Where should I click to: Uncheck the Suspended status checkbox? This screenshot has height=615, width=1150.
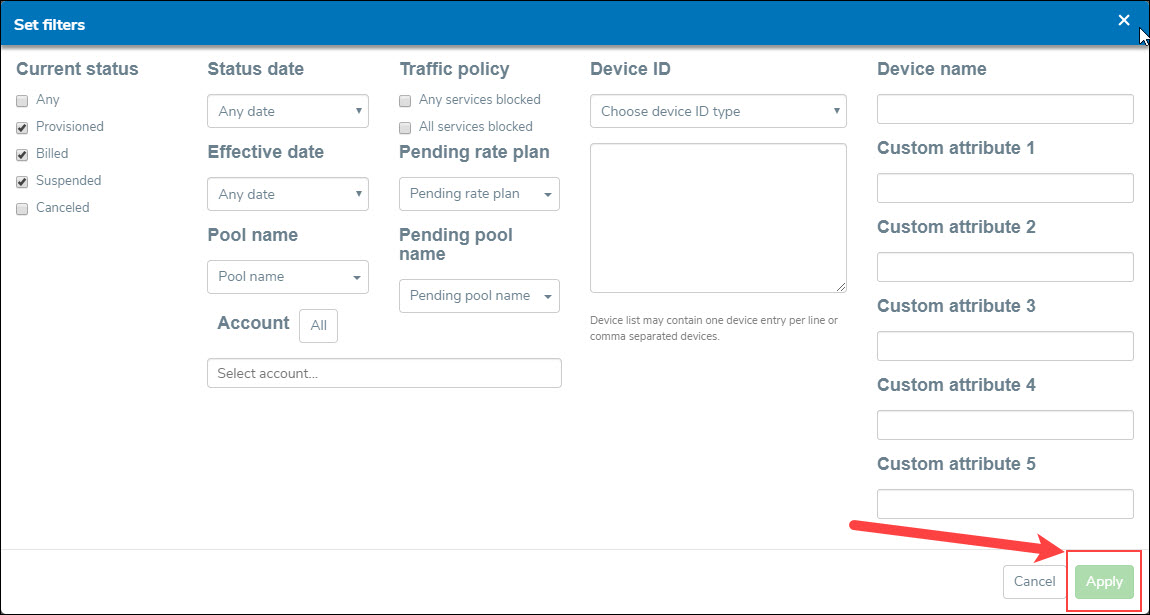pyautogui.click(x=22, y=182)
